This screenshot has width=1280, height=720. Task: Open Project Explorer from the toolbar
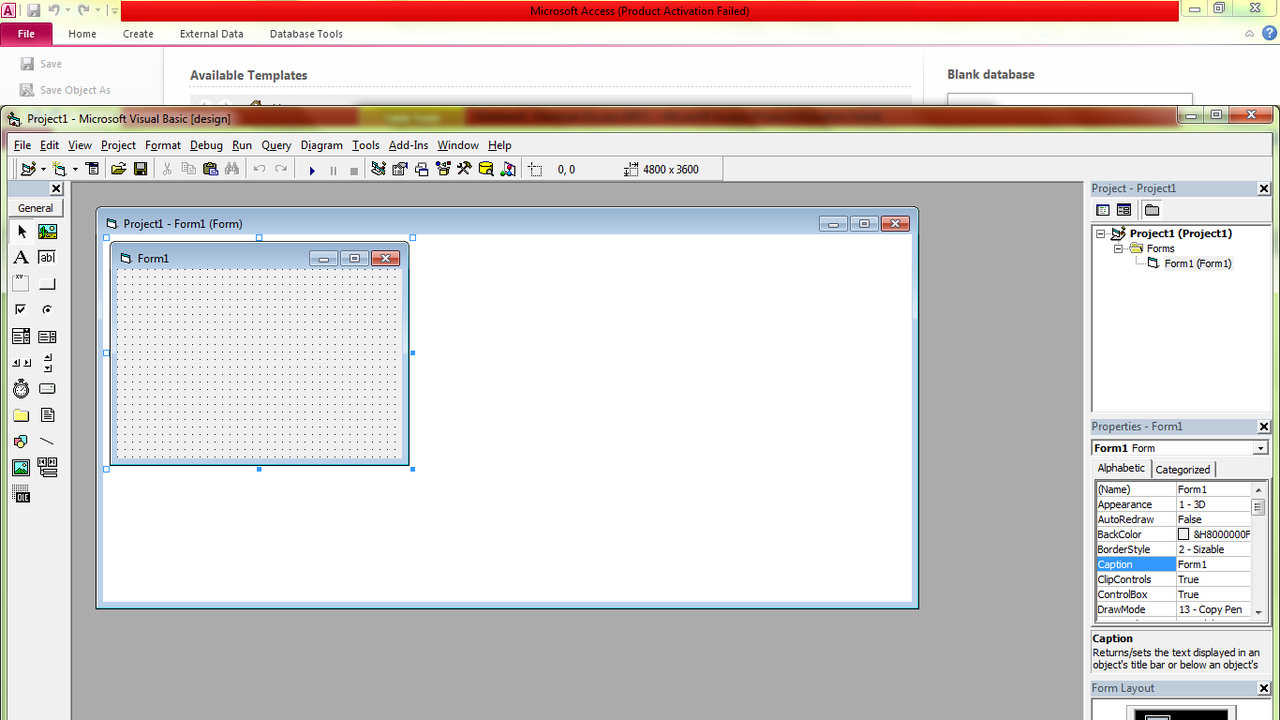[x=378, y=170]
